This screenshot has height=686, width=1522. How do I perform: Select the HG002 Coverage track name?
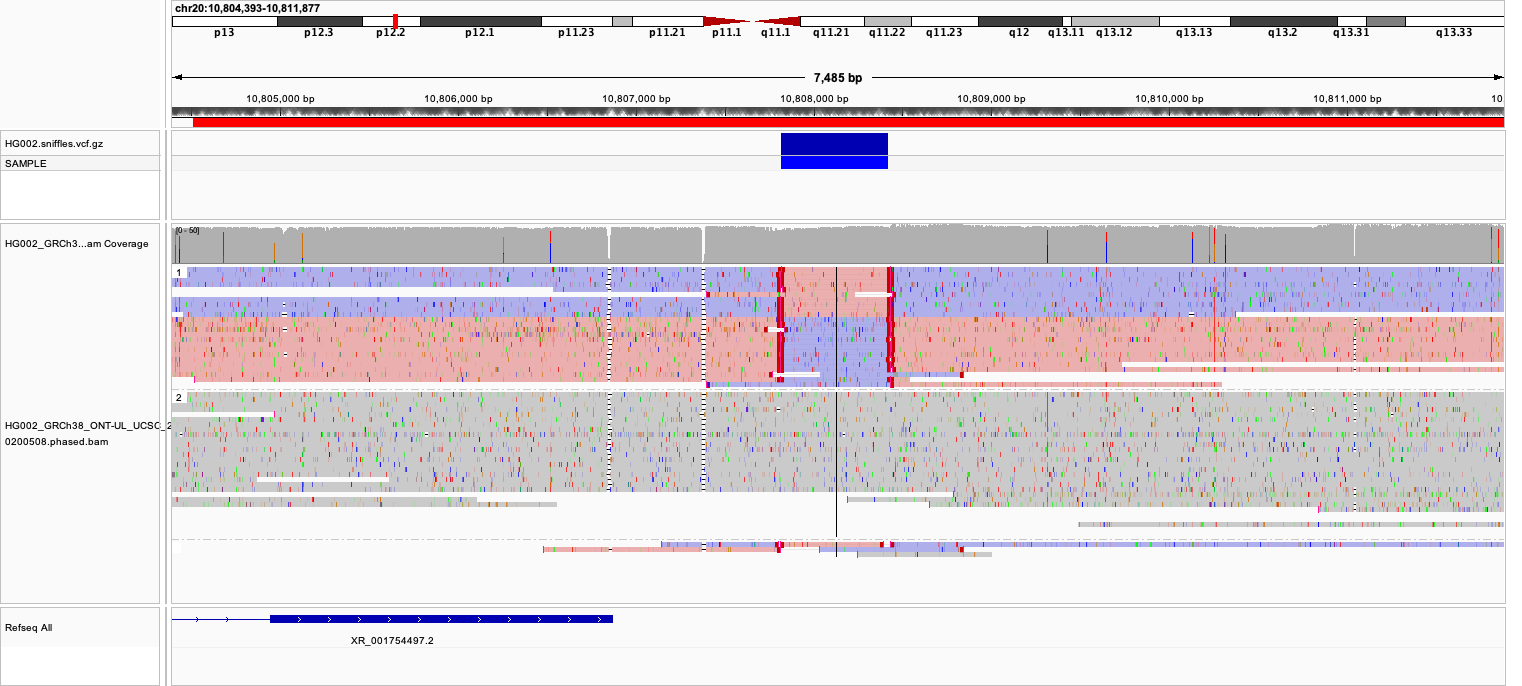point(77,244)
